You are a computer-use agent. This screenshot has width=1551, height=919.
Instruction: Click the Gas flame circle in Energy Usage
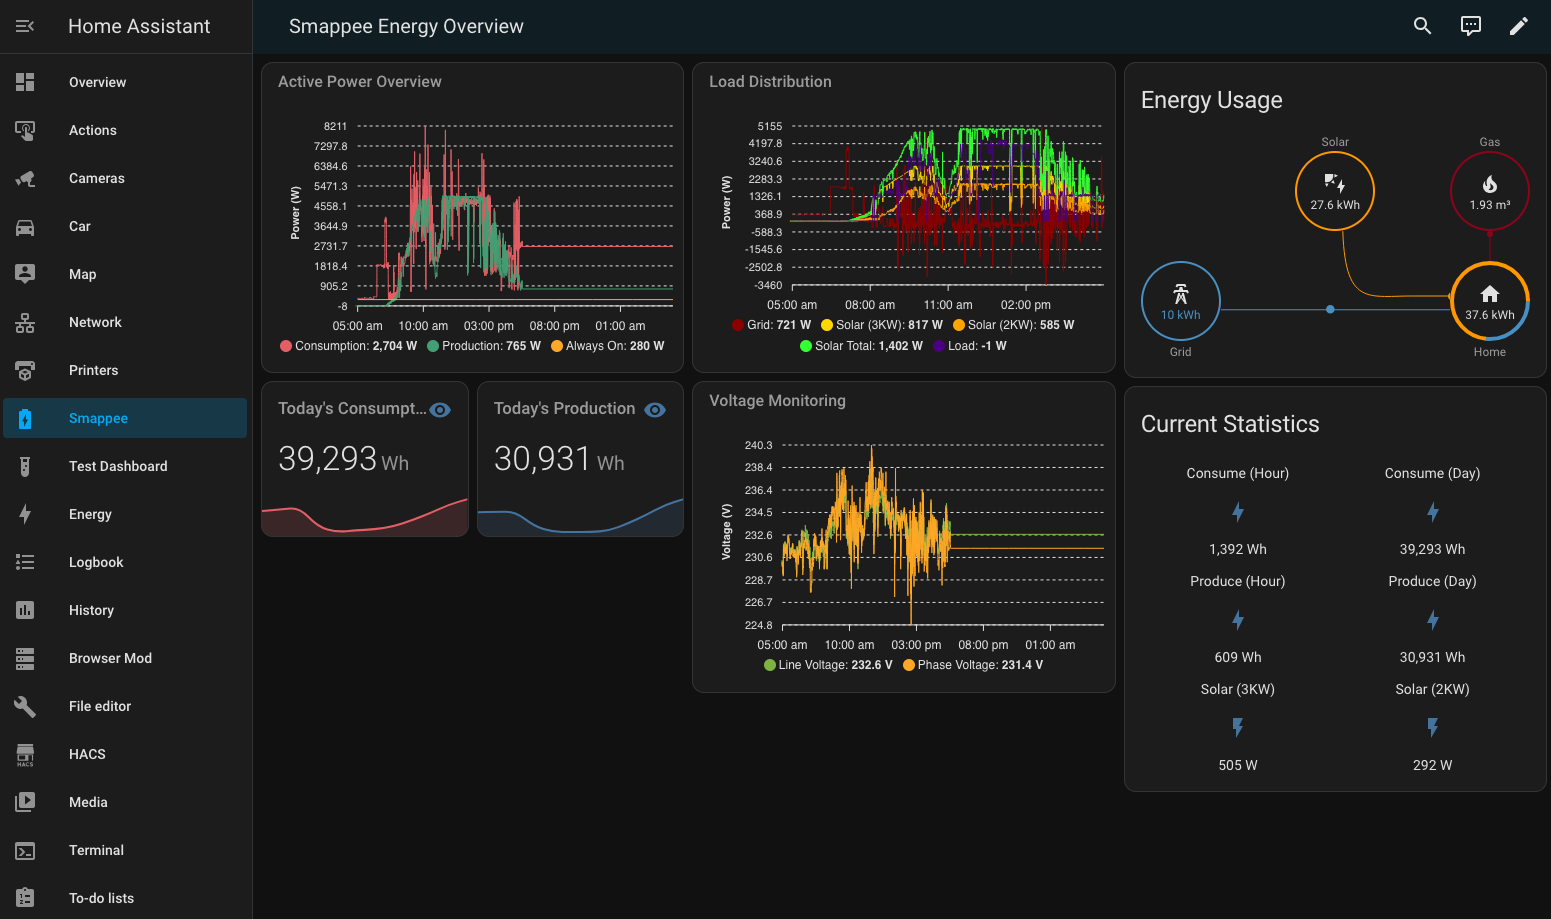[1489, 191]
